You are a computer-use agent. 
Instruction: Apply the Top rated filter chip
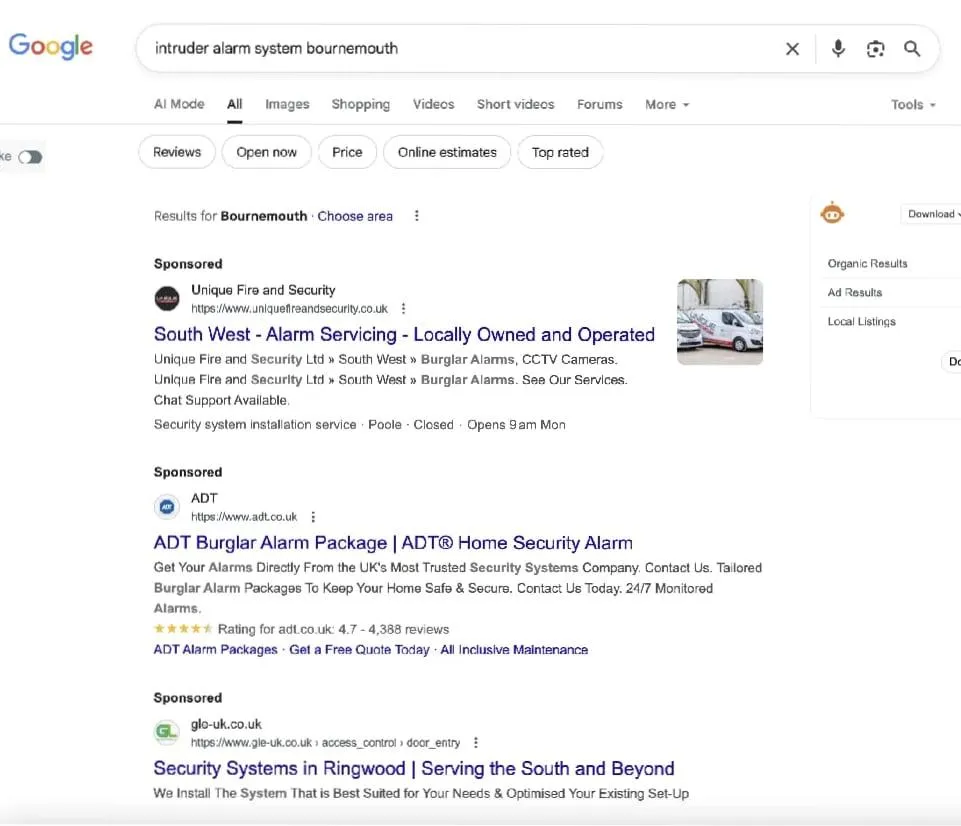(x=560, y=152)
